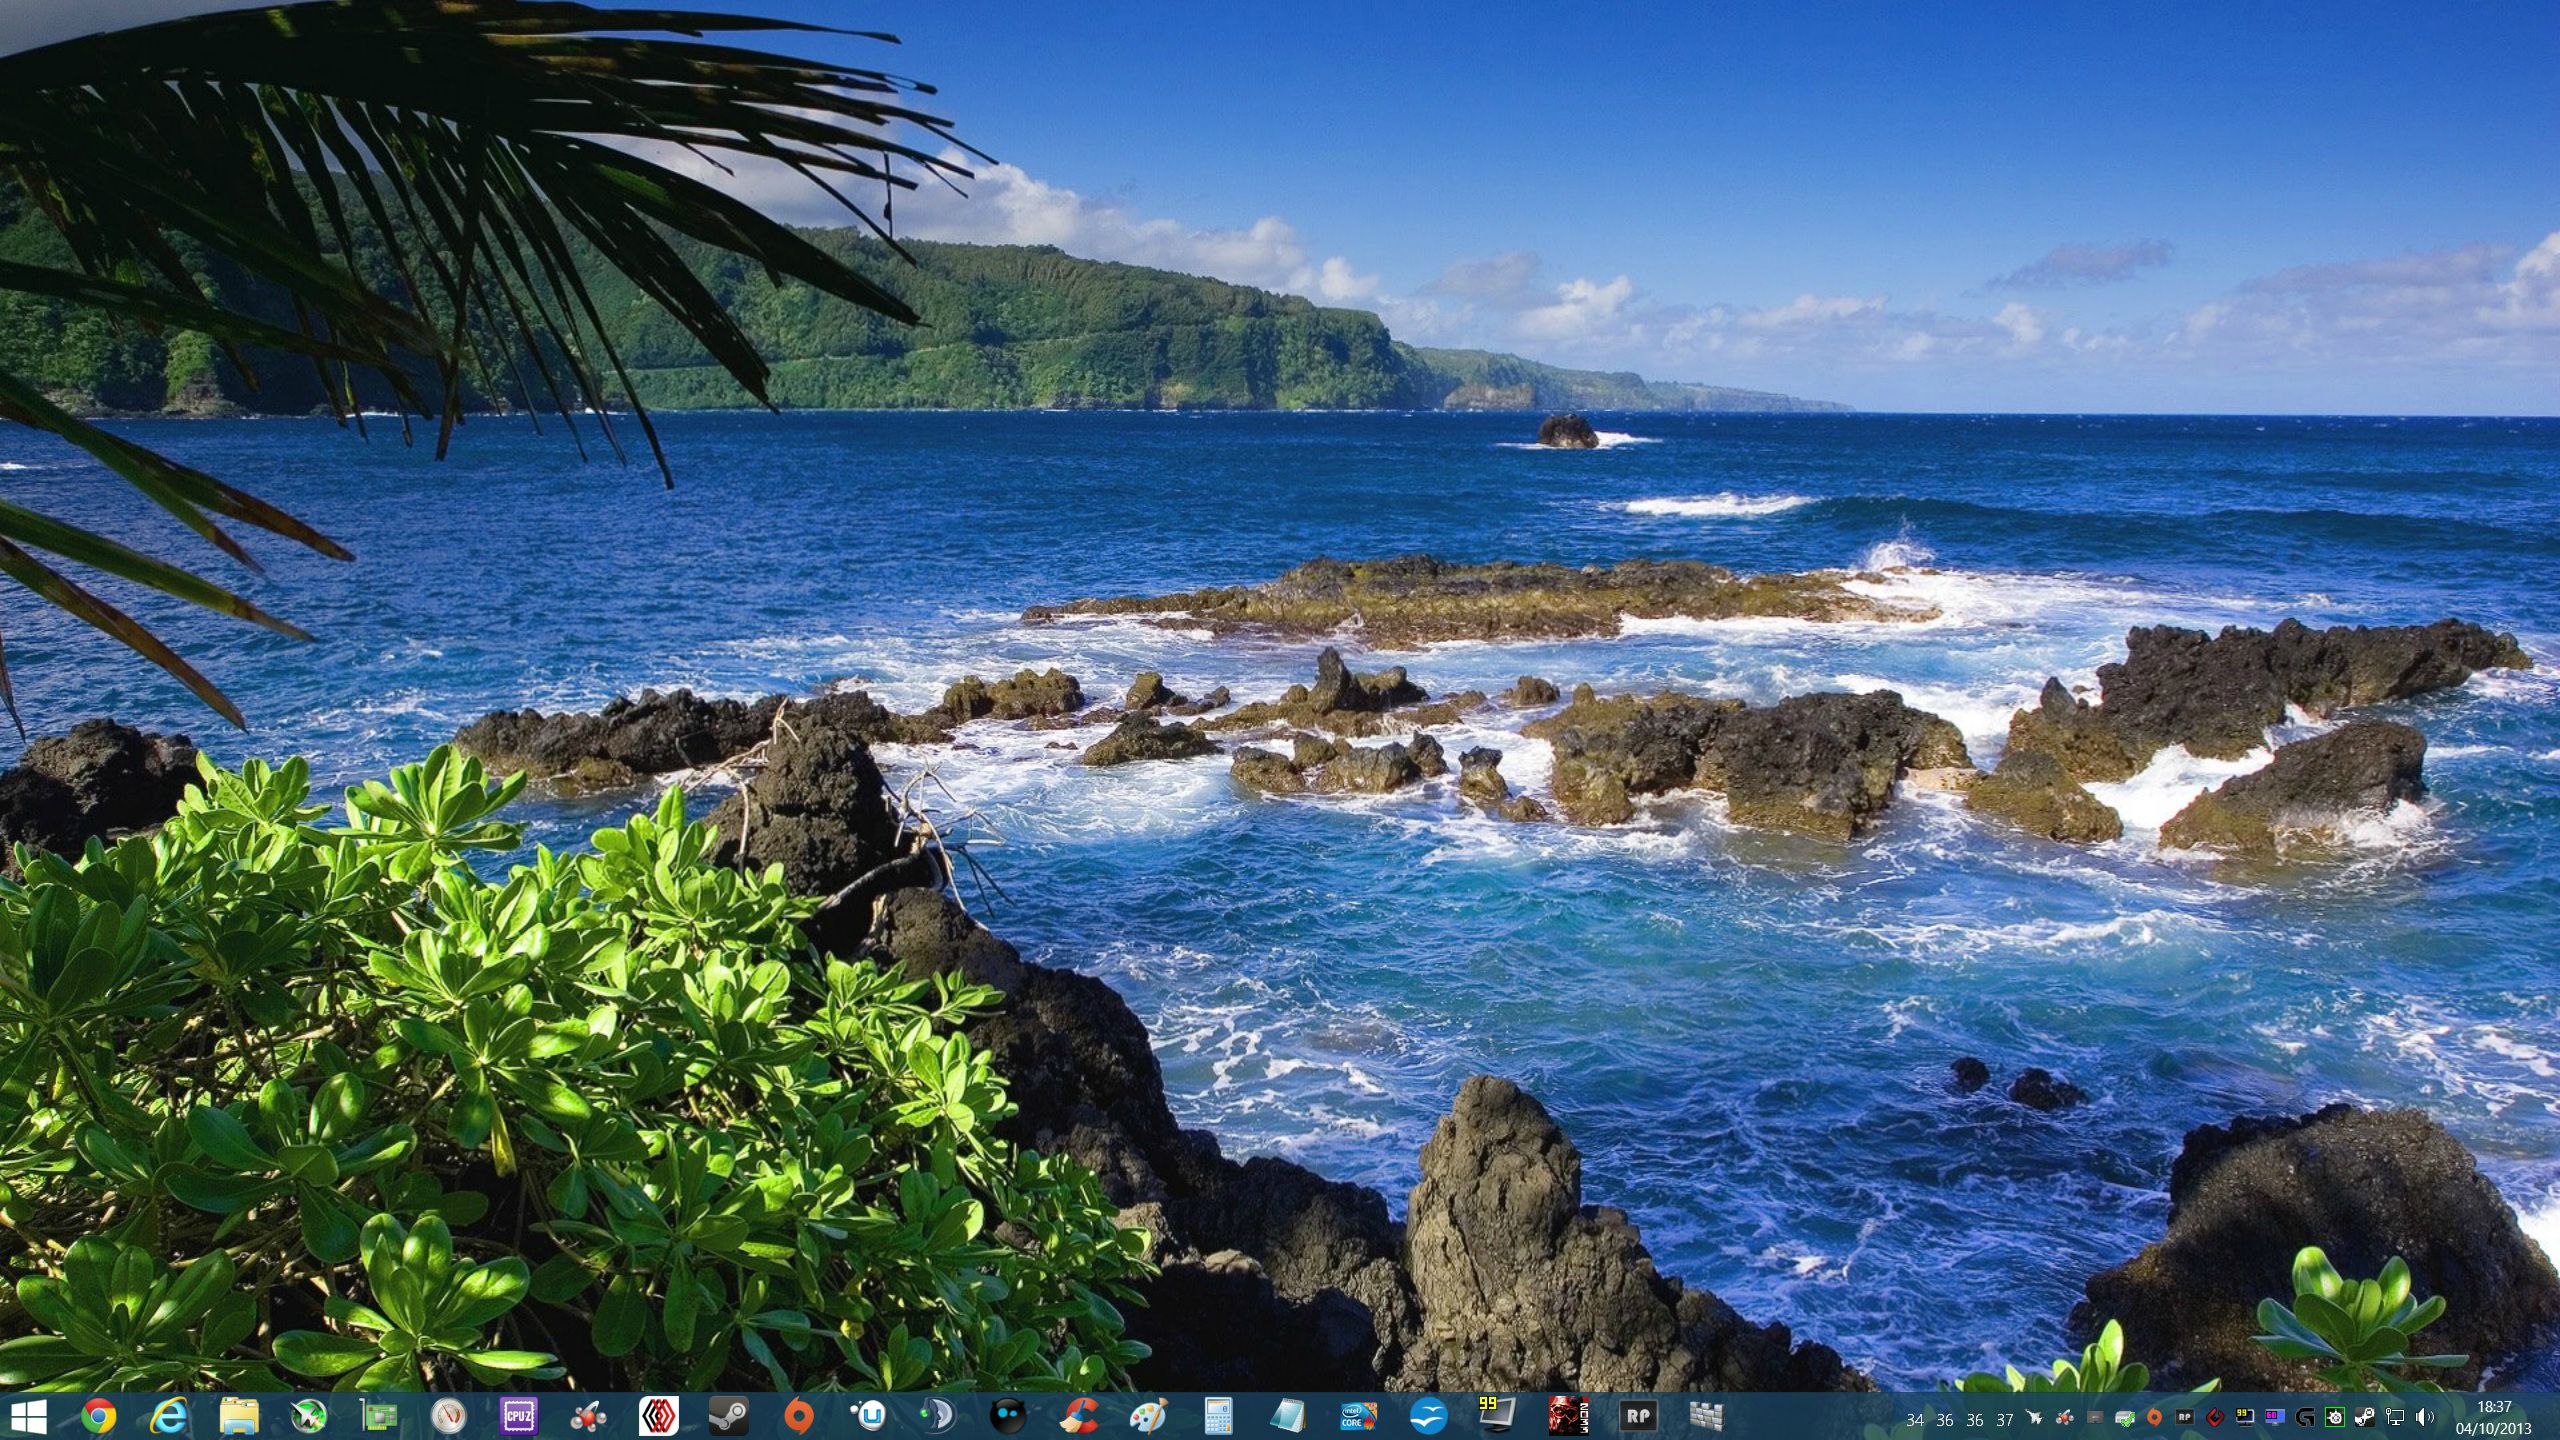
Task: Open the Windows Start button
Action: 27,1416
